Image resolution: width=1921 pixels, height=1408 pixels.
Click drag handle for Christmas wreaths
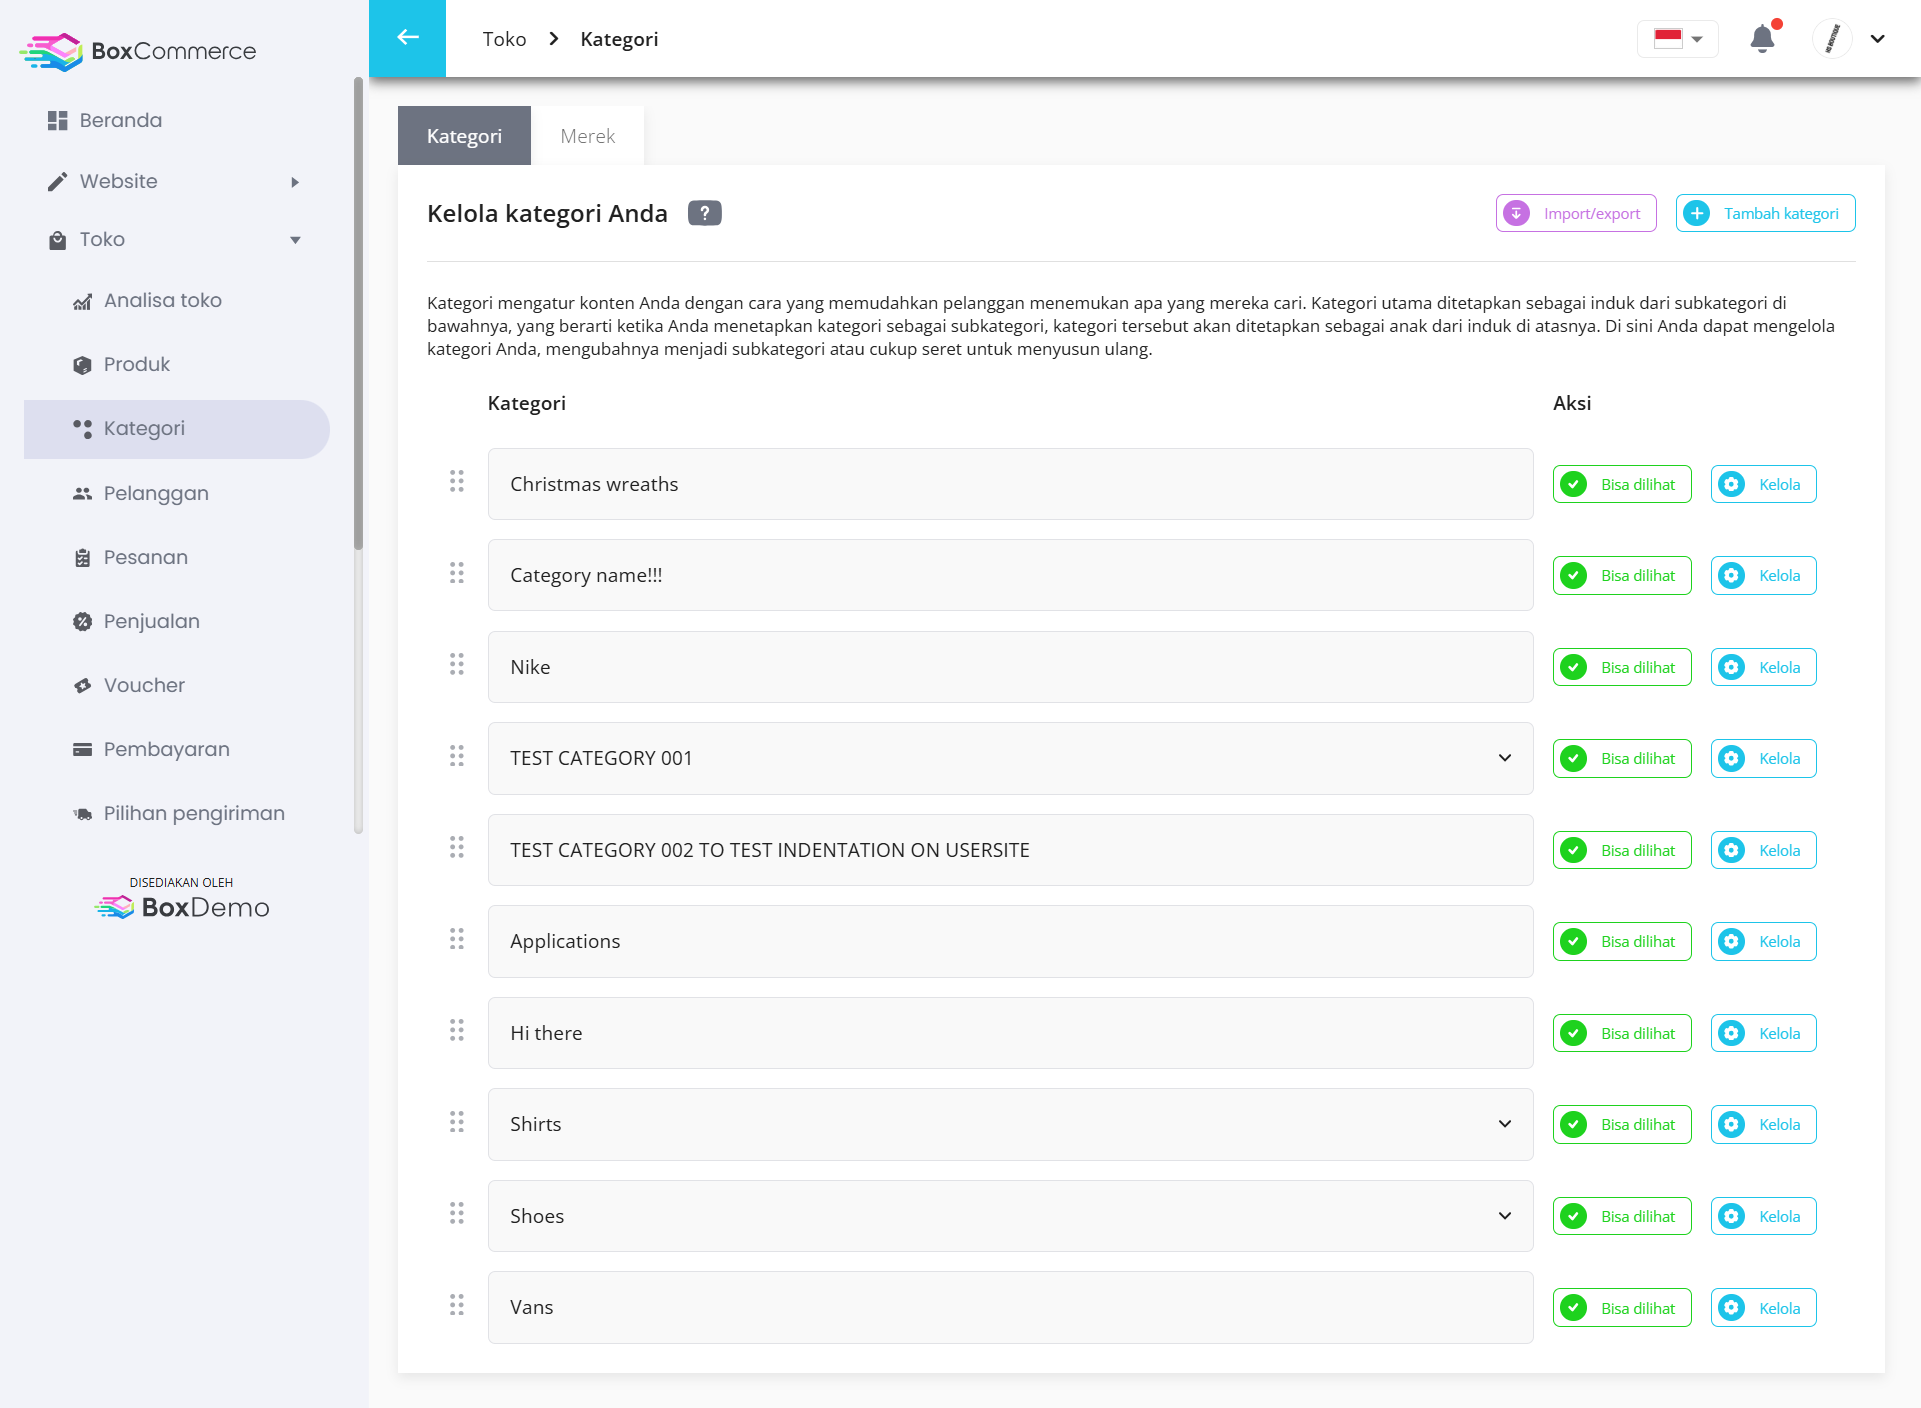tap(457, 483)
